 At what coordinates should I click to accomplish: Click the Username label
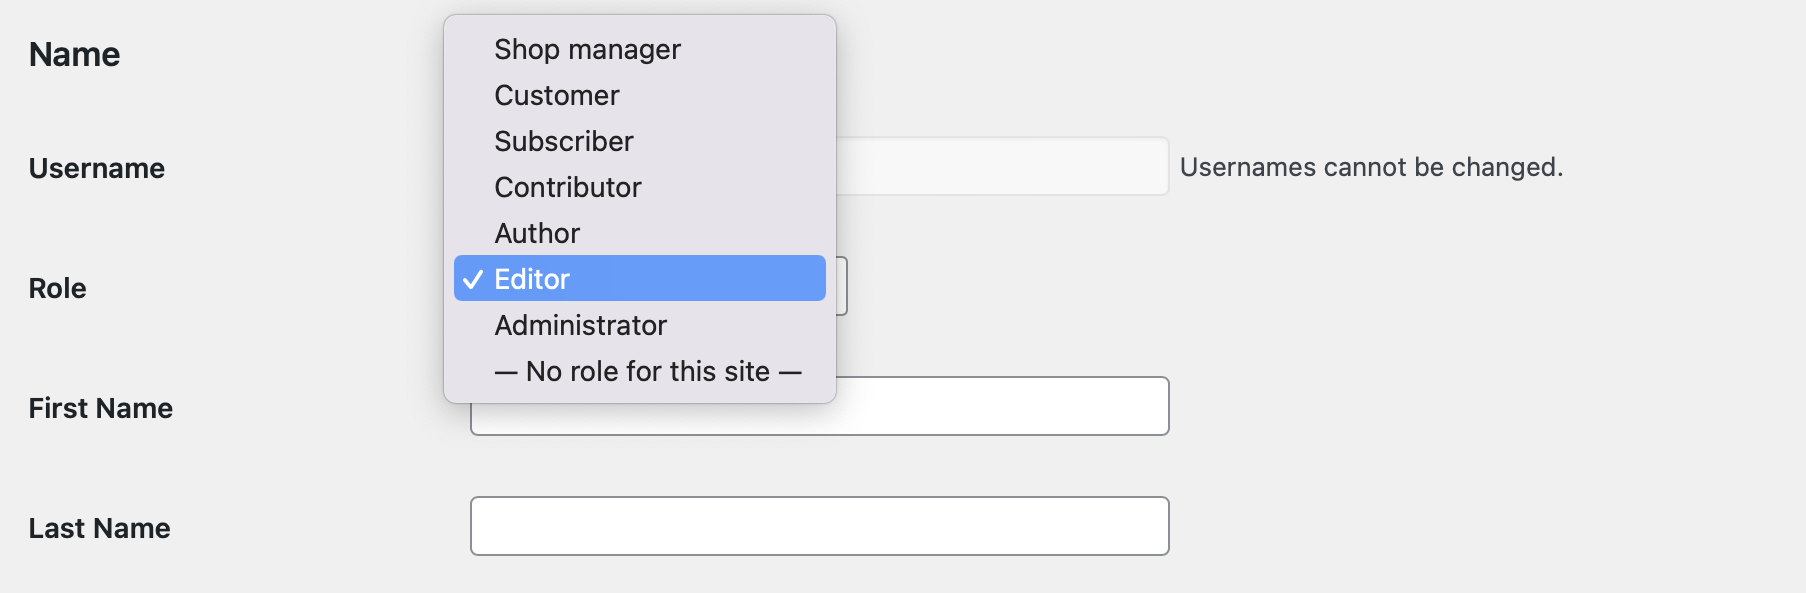coord(97,168)
